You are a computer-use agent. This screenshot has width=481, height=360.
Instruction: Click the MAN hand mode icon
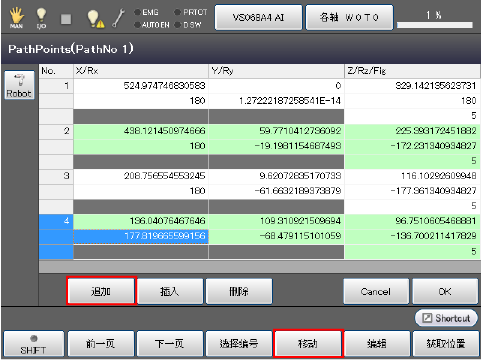click(16, 17)
